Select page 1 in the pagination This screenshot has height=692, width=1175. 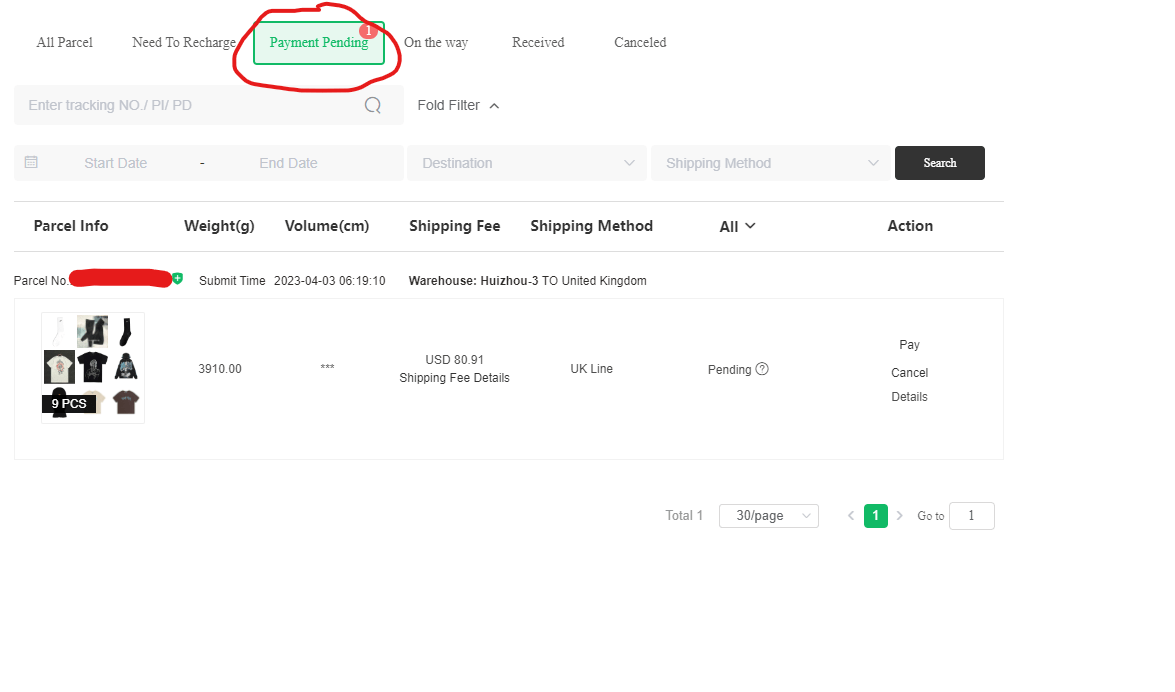coord(875,515)
